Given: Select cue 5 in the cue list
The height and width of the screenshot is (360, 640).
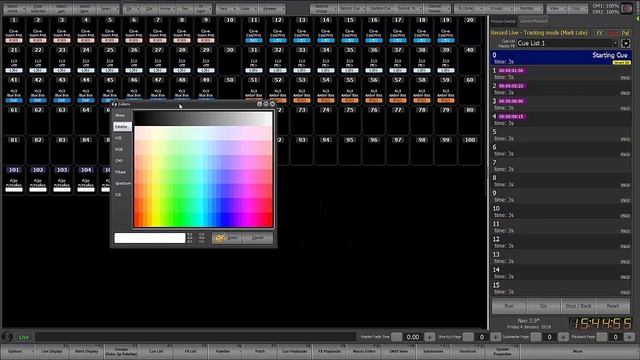Looking at the screenshot, I should pos(561,135).
